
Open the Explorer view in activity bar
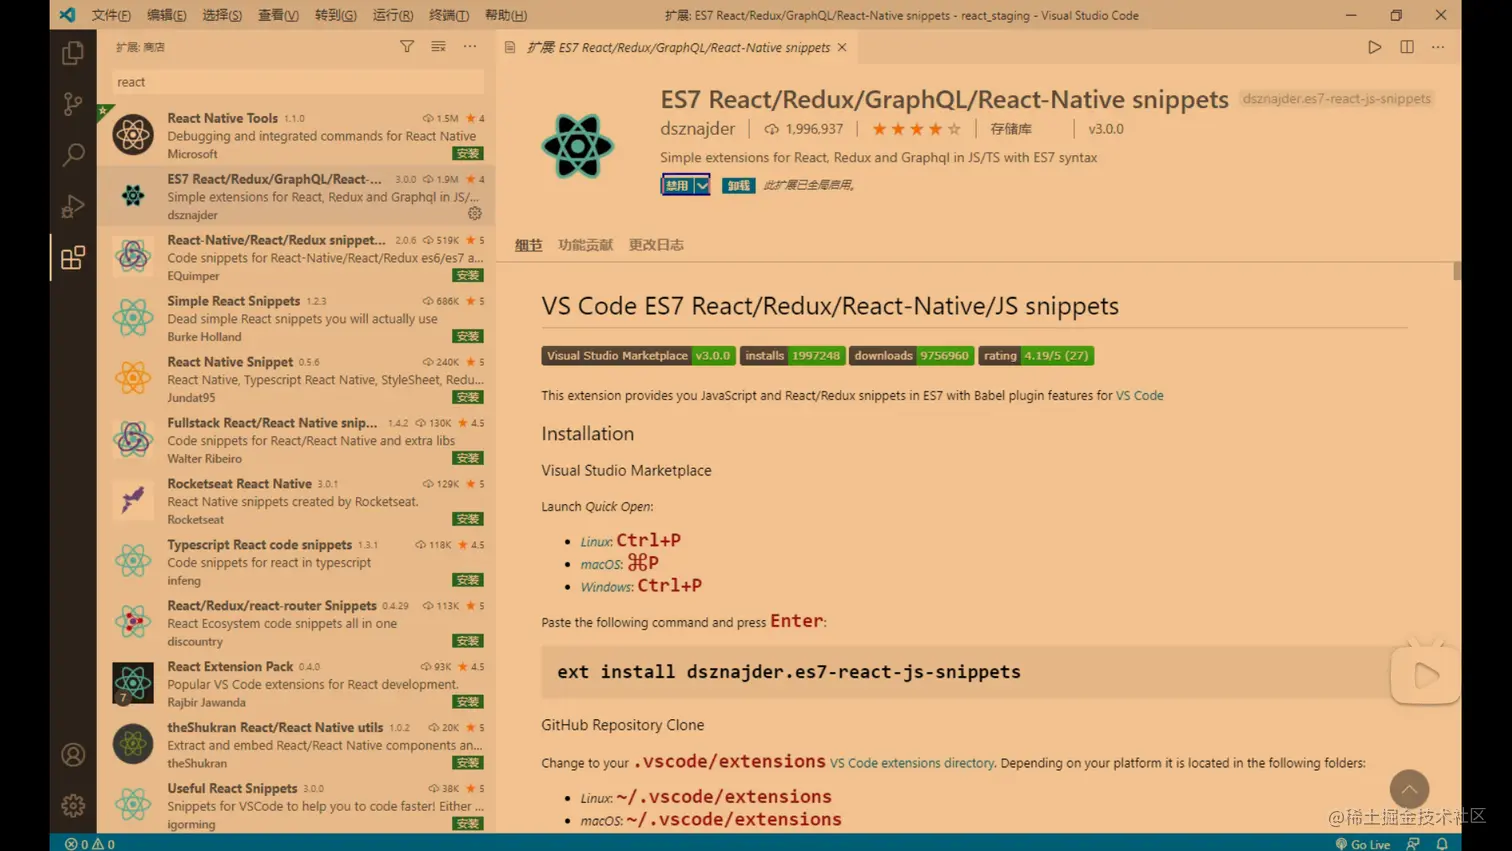click(73, 52)
